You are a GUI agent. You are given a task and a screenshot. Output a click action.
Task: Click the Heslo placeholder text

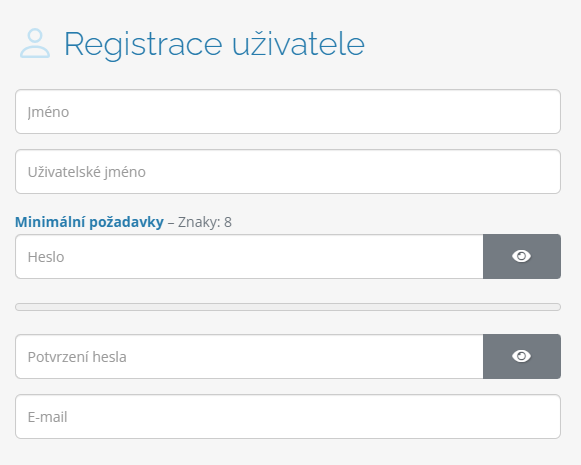[46, 257]
